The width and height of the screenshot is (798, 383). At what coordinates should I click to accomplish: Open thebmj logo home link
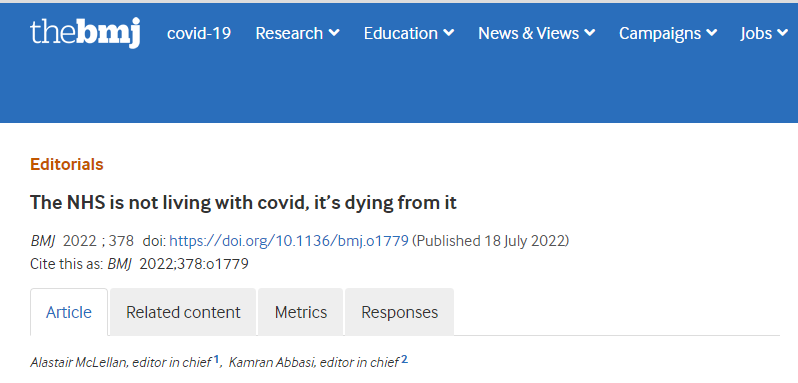click(x=85, y=33)
